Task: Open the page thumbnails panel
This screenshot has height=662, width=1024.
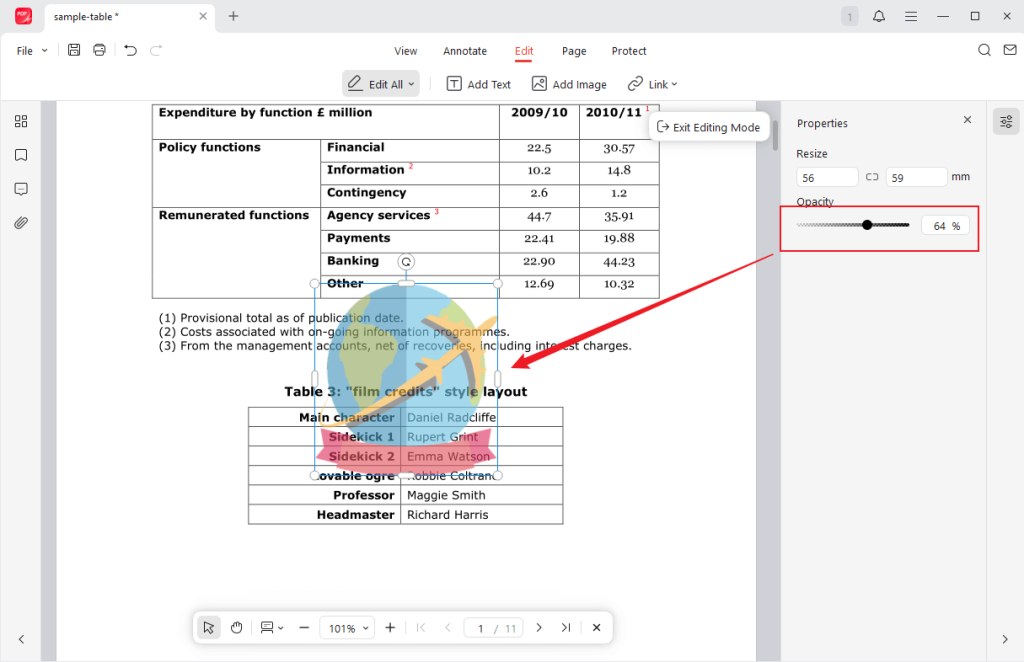Action: coord(21,121)
